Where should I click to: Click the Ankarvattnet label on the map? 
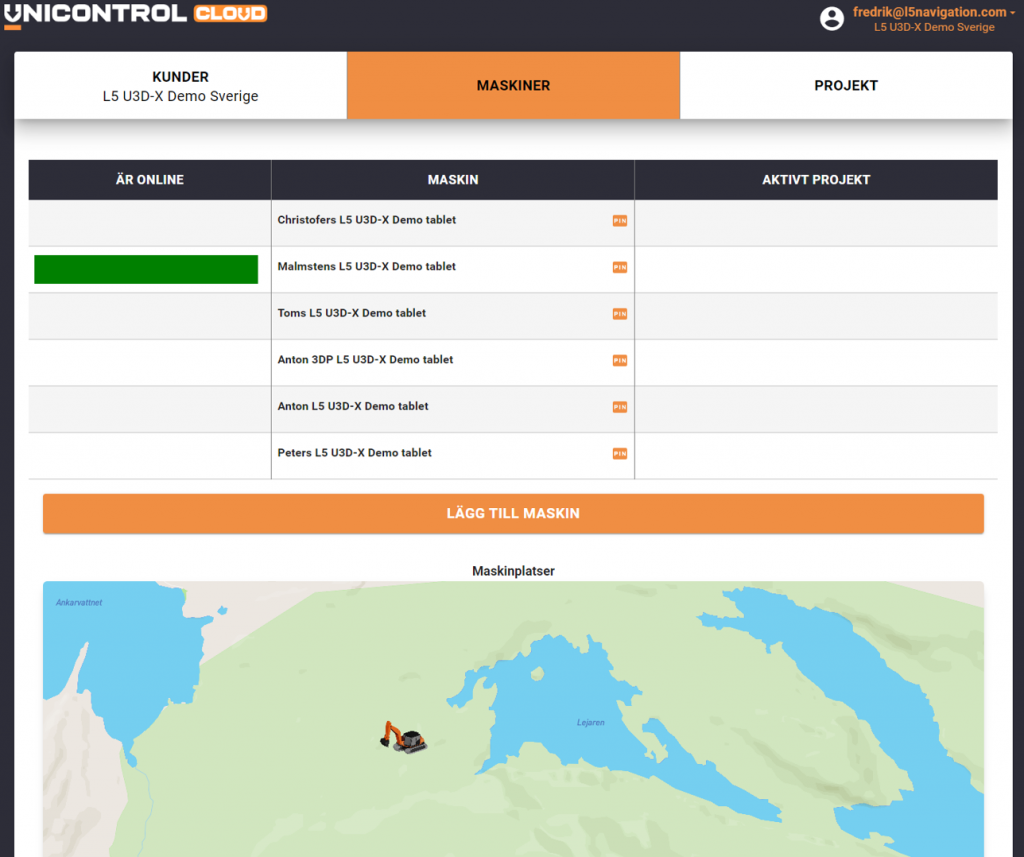point(79,602)
